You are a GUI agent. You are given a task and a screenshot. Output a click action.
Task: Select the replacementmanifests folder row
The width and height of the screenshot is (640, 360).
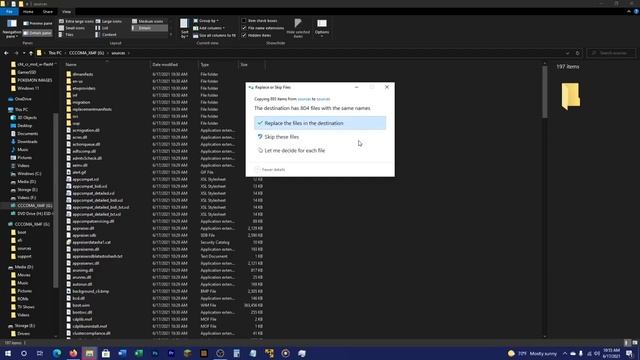pyautogui.click(x=92, y=109)
